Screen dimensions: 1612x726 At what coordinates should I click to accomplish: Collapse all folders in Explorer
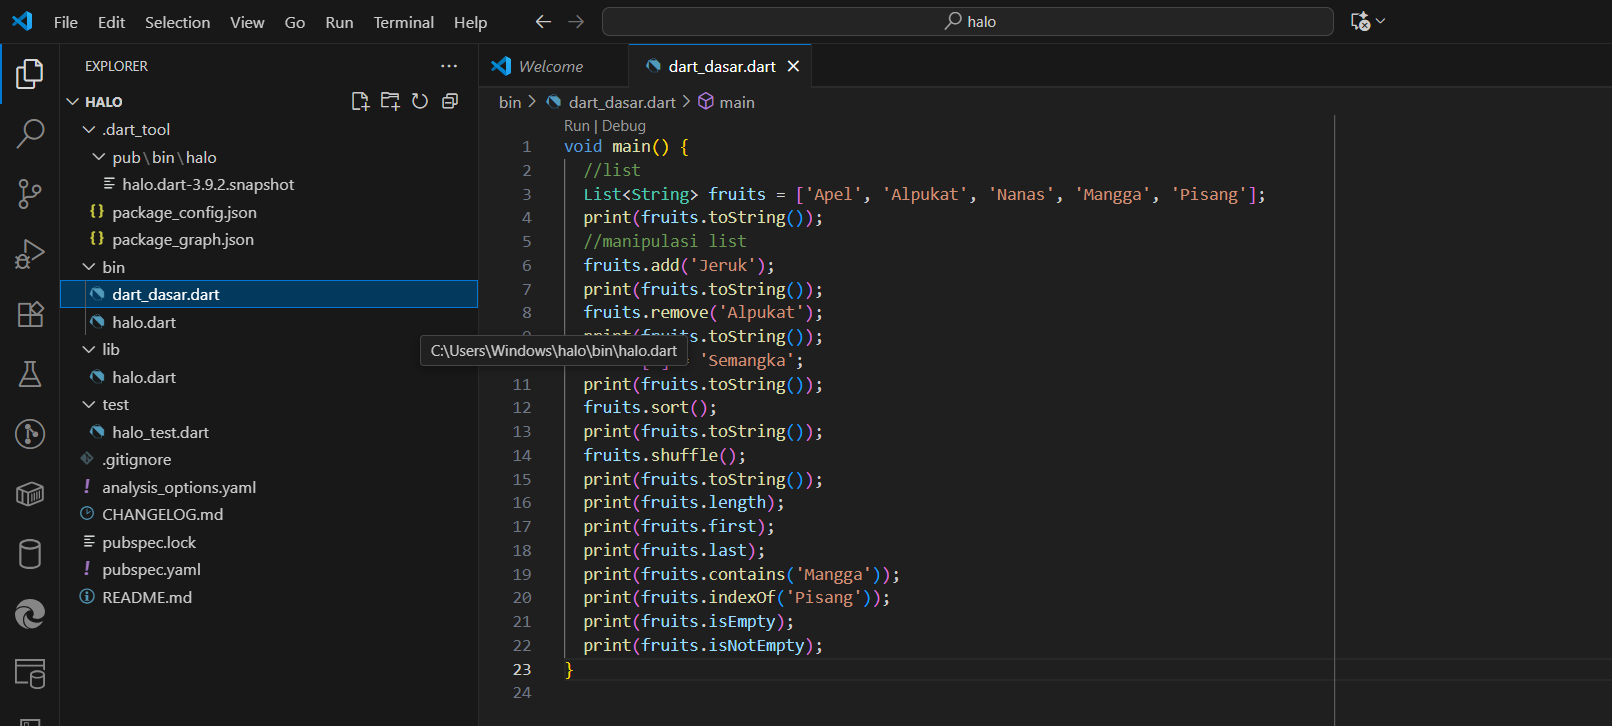tap(450, 101)
